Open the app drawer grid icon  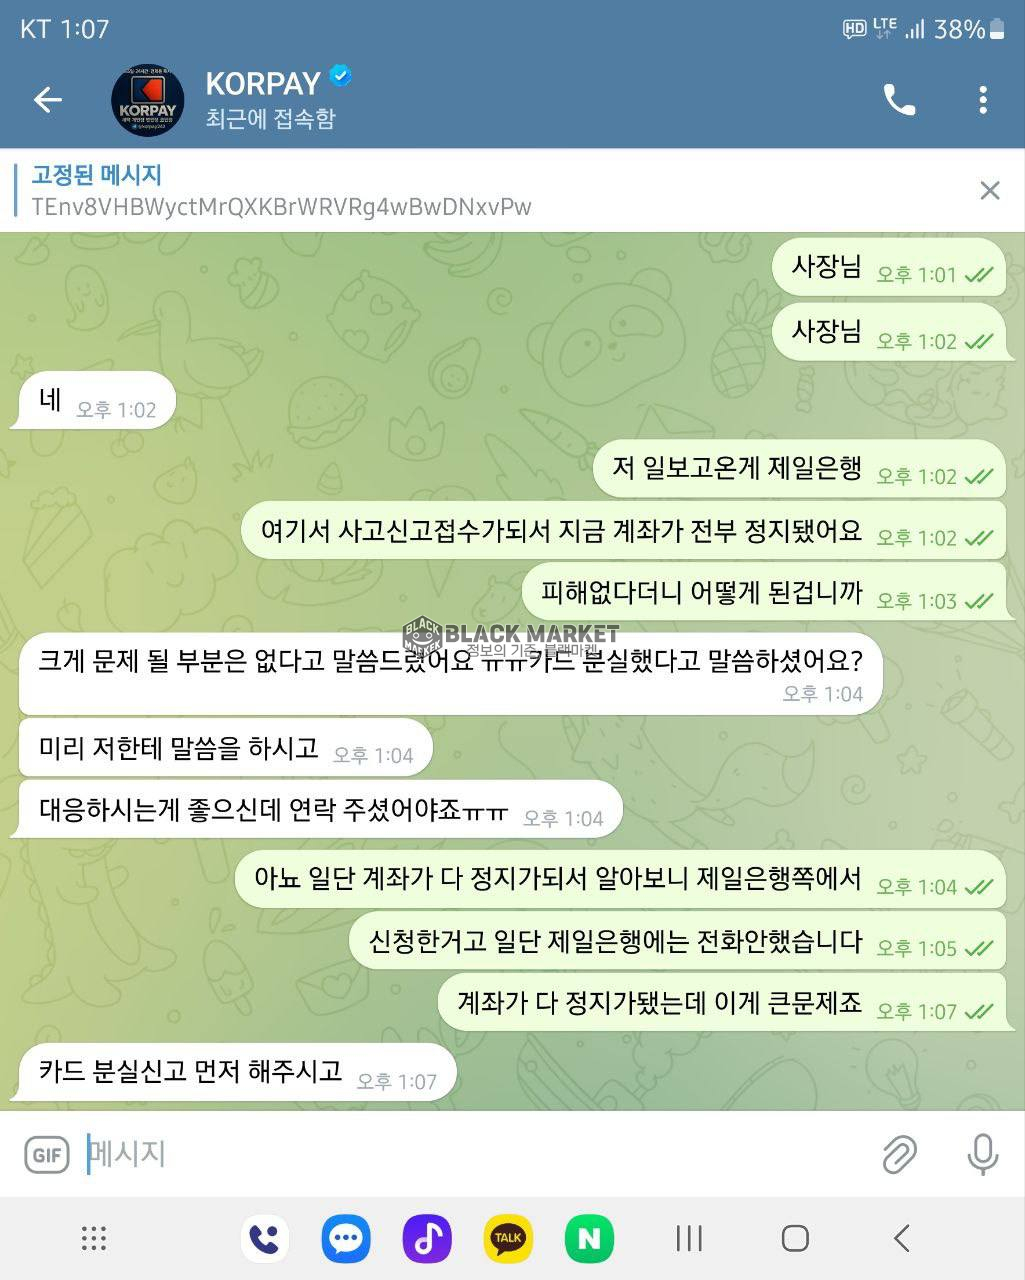coord(94,1238)
